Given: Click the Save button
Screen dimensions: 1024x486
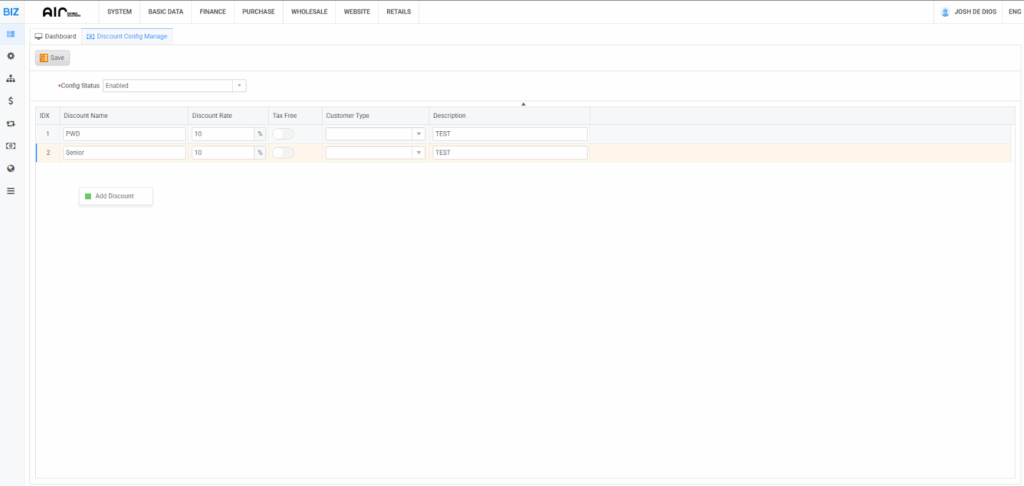Looking at the screenshot, I should [52, 58].
